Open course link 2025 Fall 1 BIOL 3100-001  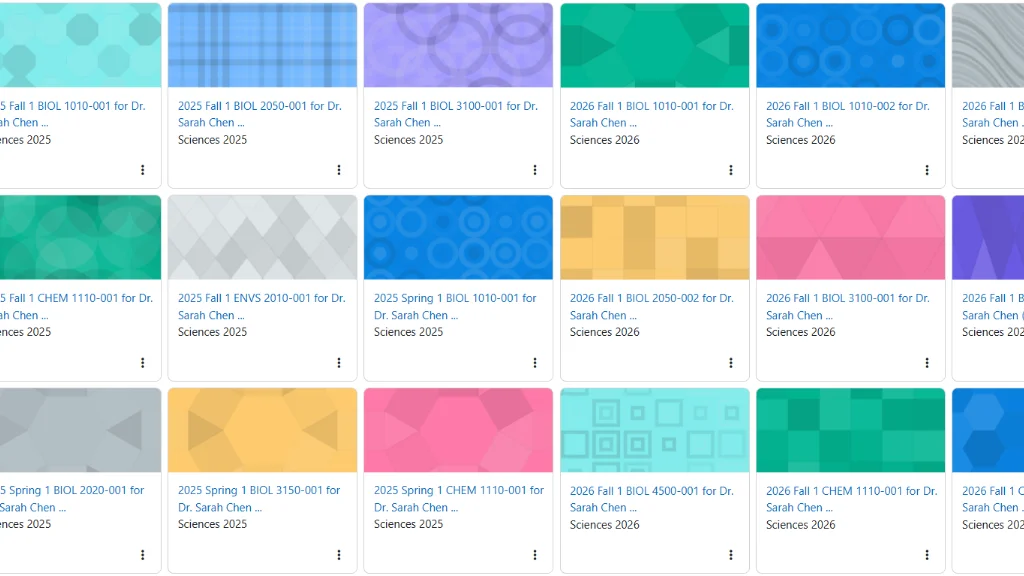pos(456,114)
